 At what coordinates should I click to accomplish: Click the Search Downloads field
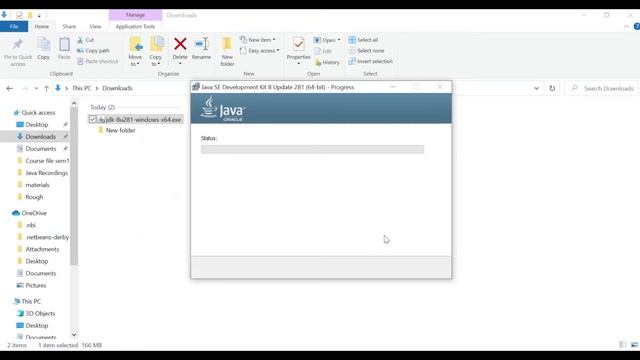pyautogui.click(x=601, y=88)
